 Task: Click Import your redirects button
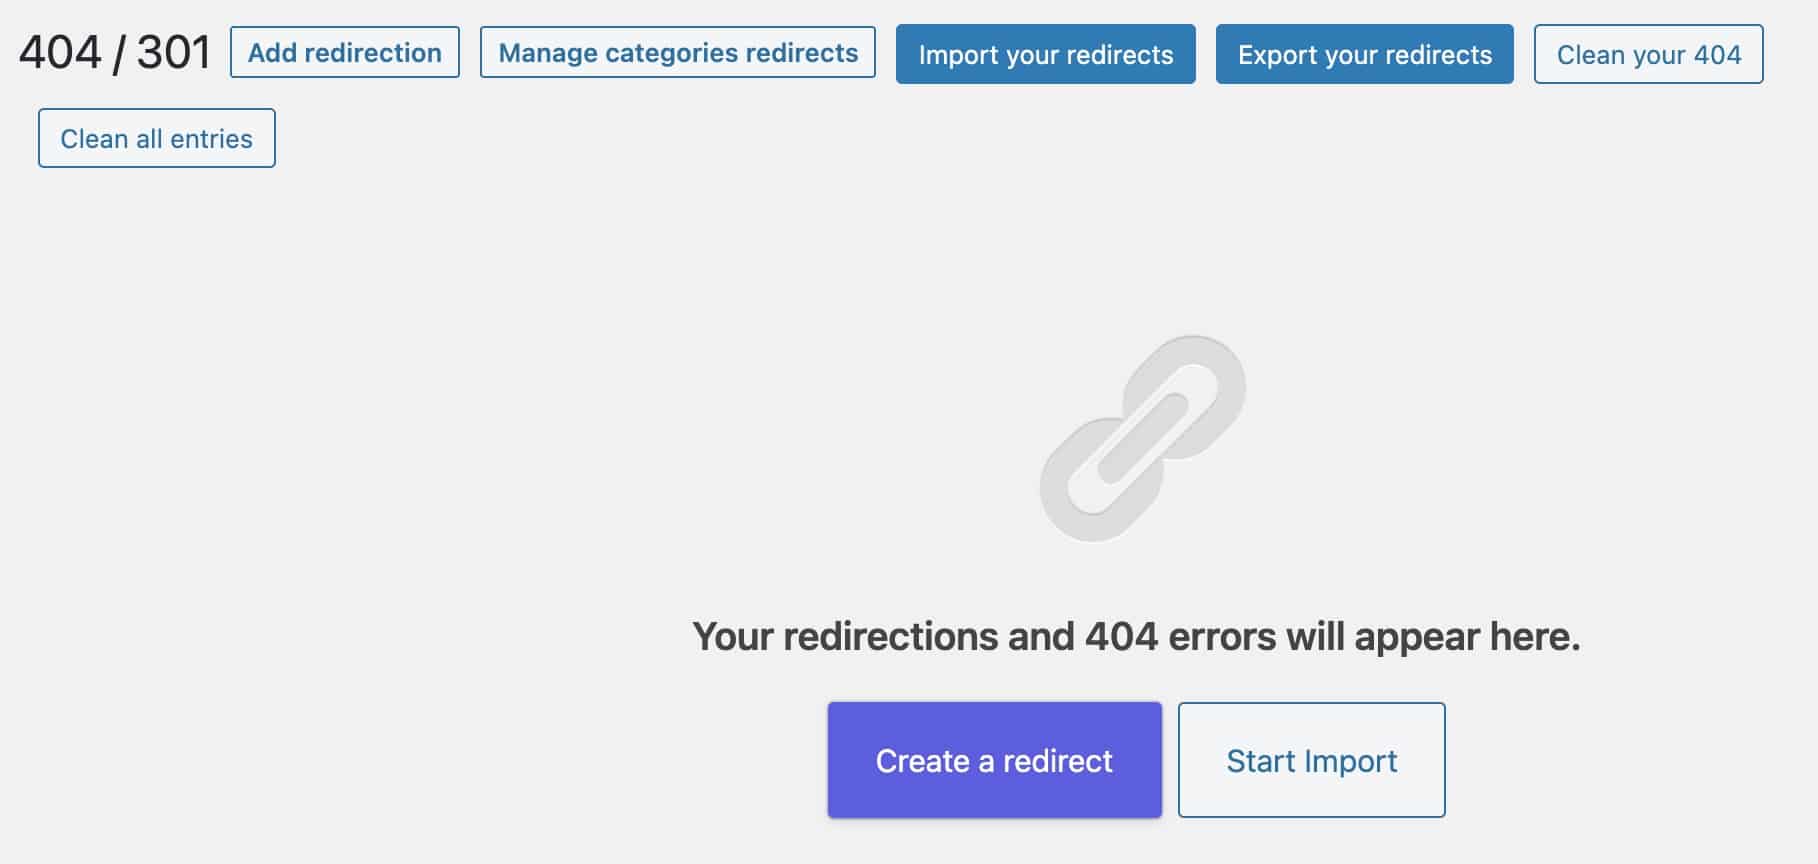[x=1046, y=54]
